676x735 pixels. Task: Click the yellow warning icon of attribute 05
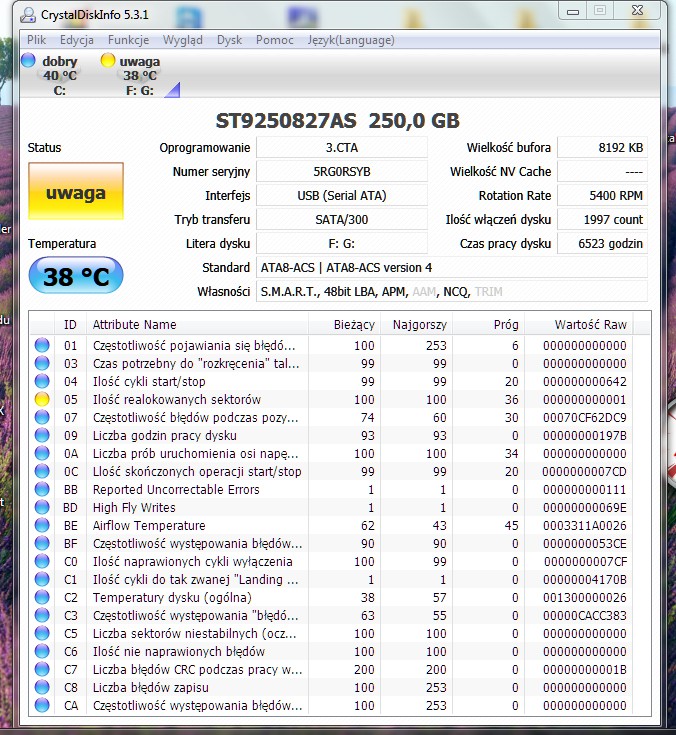(x=42, y=399)
